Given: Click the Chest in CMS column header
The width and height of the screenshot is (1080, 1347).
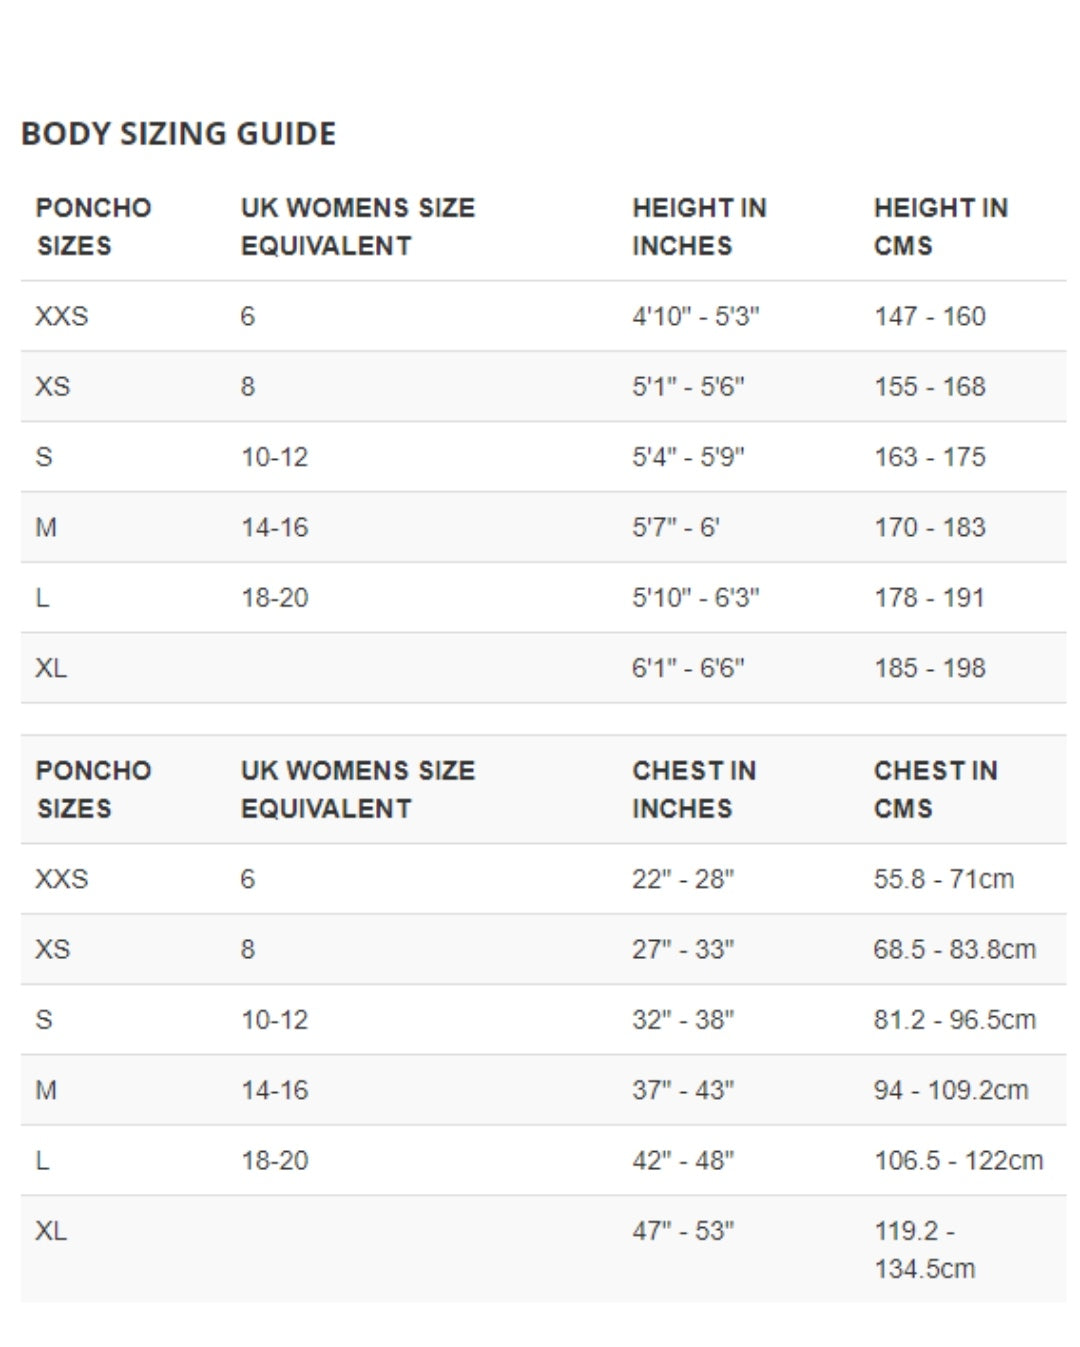Looking at the screenshot, I should [935, 790].
